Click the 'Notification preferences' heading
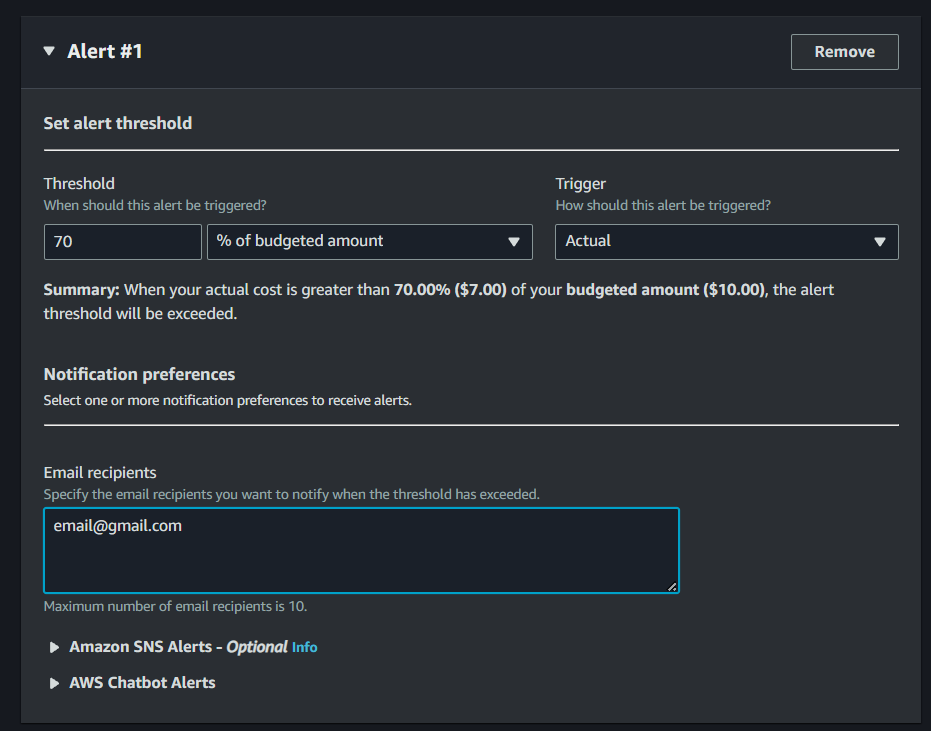Screen dimensions: 931x731 (139, 374)
